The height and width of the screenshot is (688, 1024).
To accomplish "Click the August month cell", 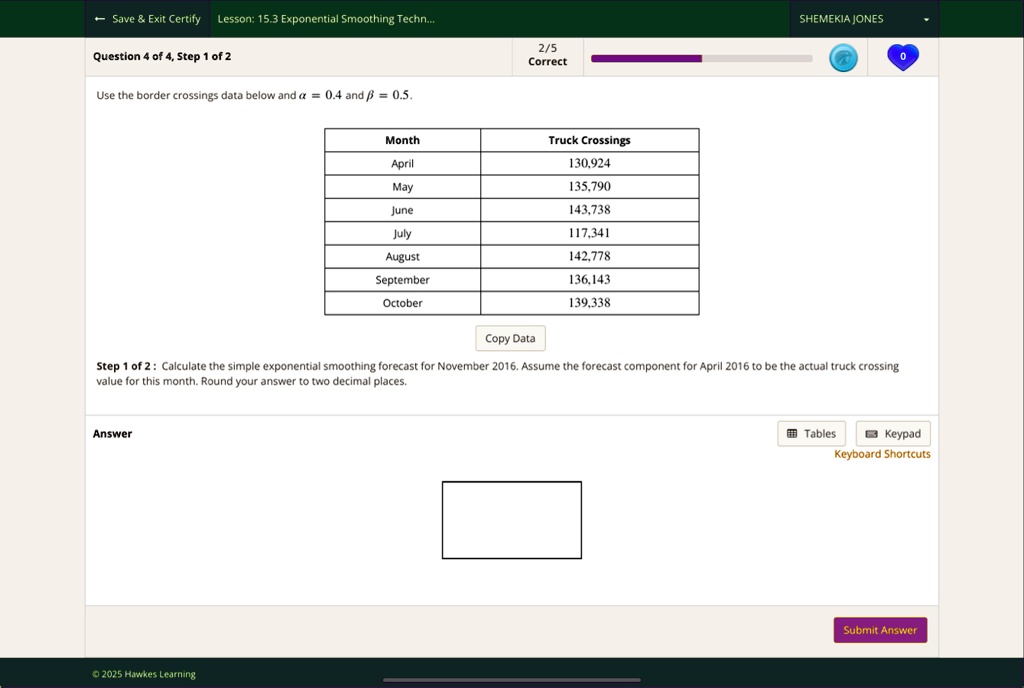I will pos(402,257).
